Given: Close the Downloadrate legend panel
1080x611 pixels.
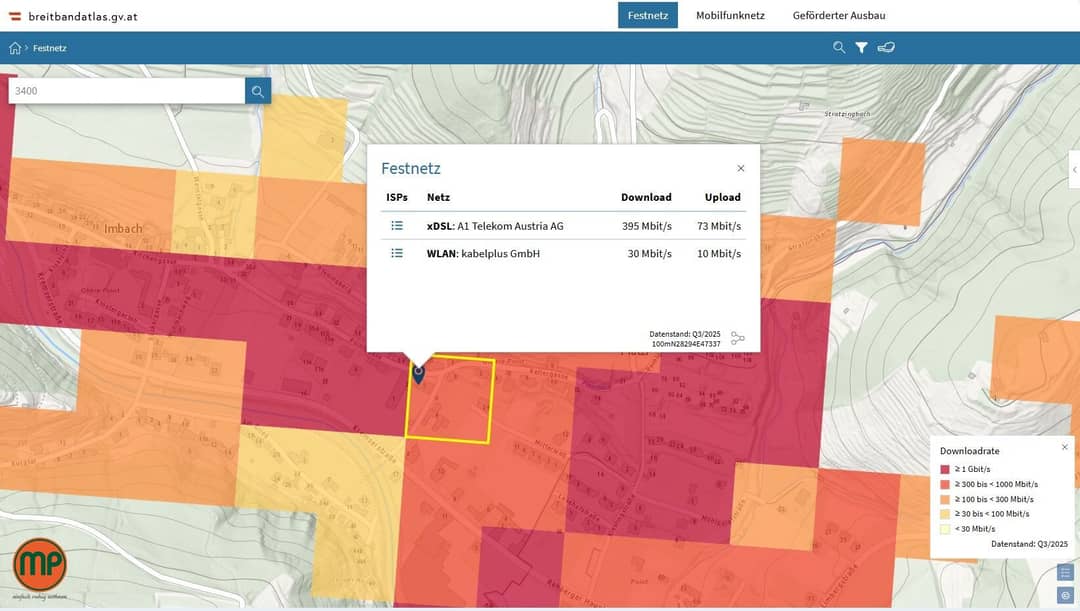Looking at the screenshot, I should 1065,447.
